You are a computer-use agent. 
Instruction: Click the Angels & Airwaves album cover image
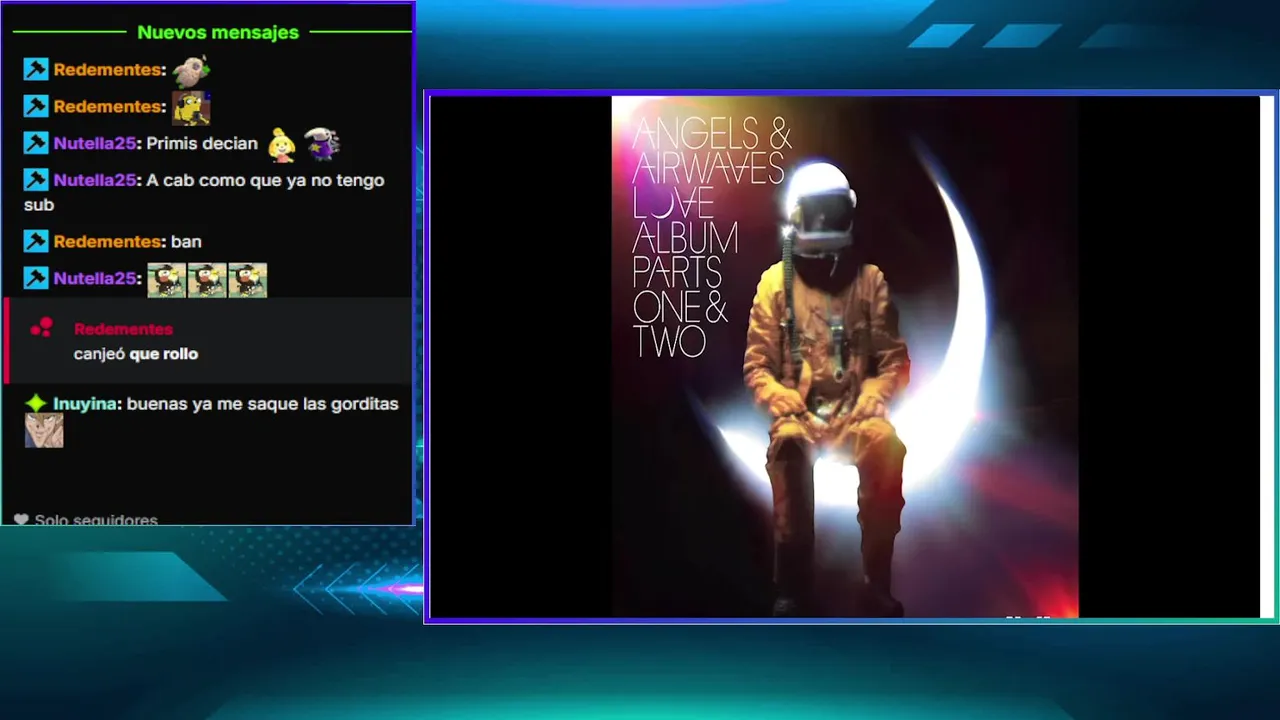click(x=845, y=357)
